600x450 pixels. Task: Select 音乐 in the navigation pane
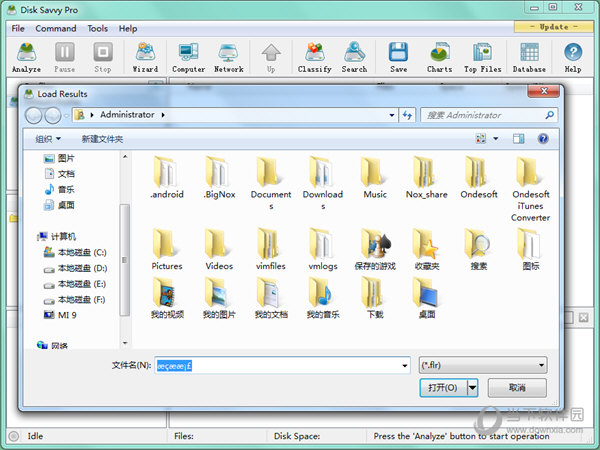coord(59,189)
